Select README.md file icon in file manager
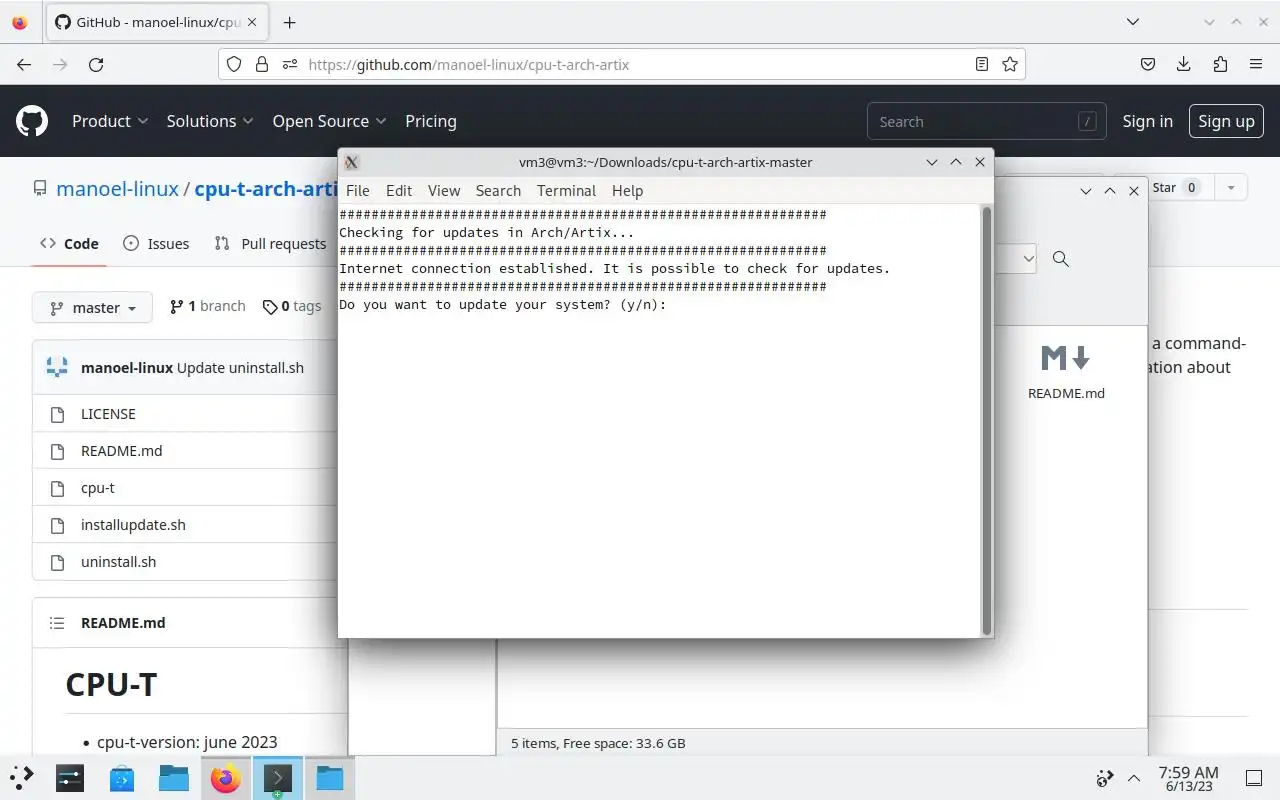This screenshot has width=1280, height=800. pyautogui.click(x=1066, y=358)
